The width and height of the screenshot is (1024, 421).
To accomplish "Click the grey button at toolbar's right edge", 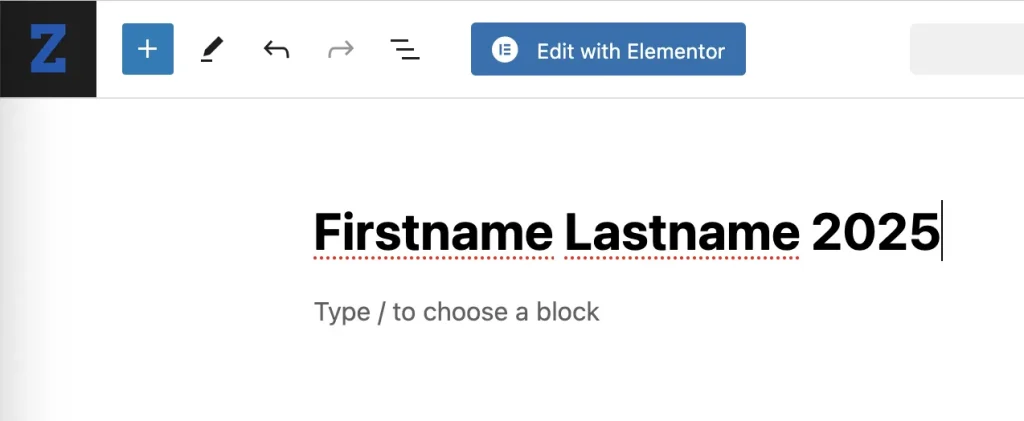I will pyautogui.click(x=966, y=49).
